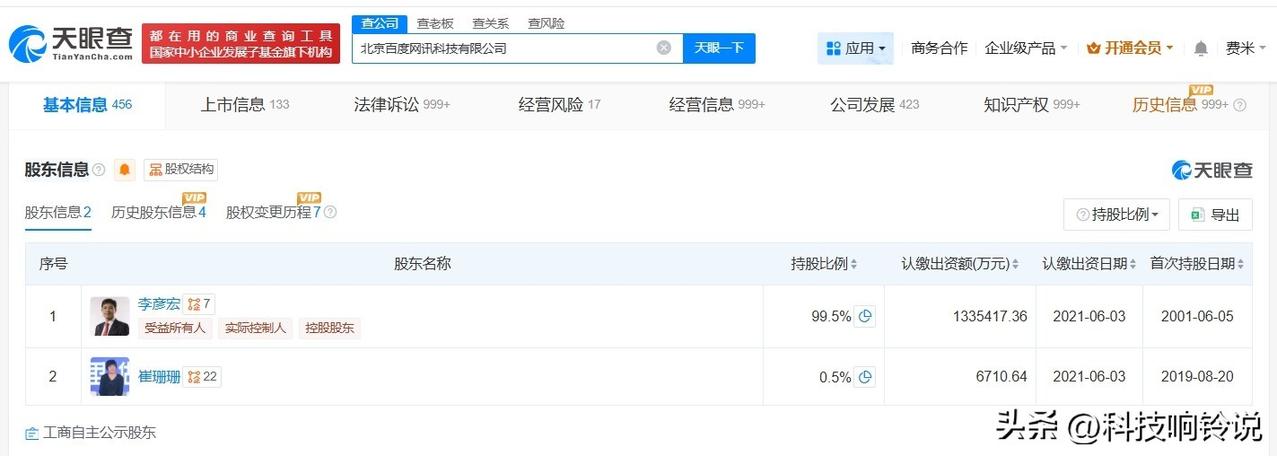Open 商务合作 link

click(939, 48)
